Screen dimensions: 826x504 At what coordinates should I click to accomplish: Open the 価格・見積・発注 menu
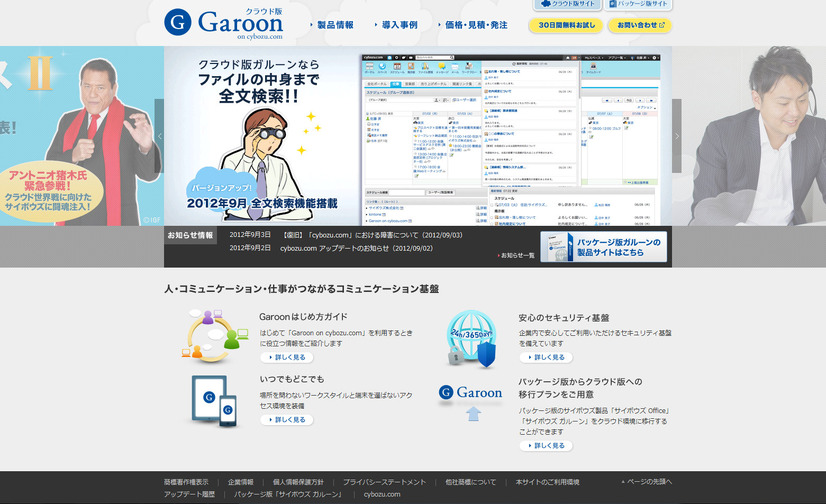click(473, 25)
